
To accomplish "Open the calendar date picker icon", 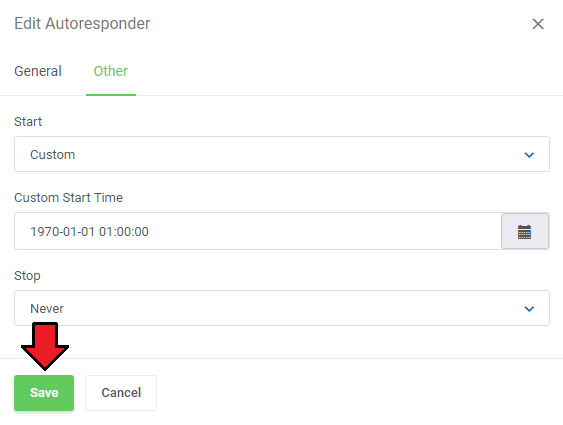I will [x=525, y=232].
